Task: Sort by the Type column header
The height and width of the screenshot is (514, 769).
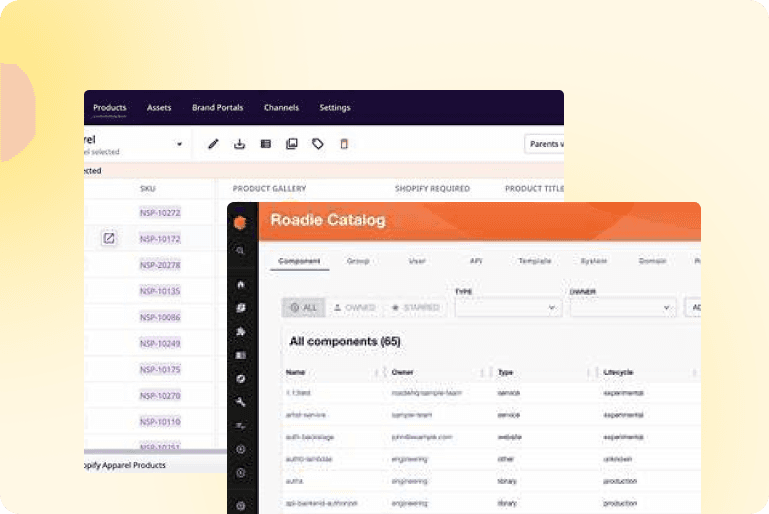Action: tap(505, 372)
